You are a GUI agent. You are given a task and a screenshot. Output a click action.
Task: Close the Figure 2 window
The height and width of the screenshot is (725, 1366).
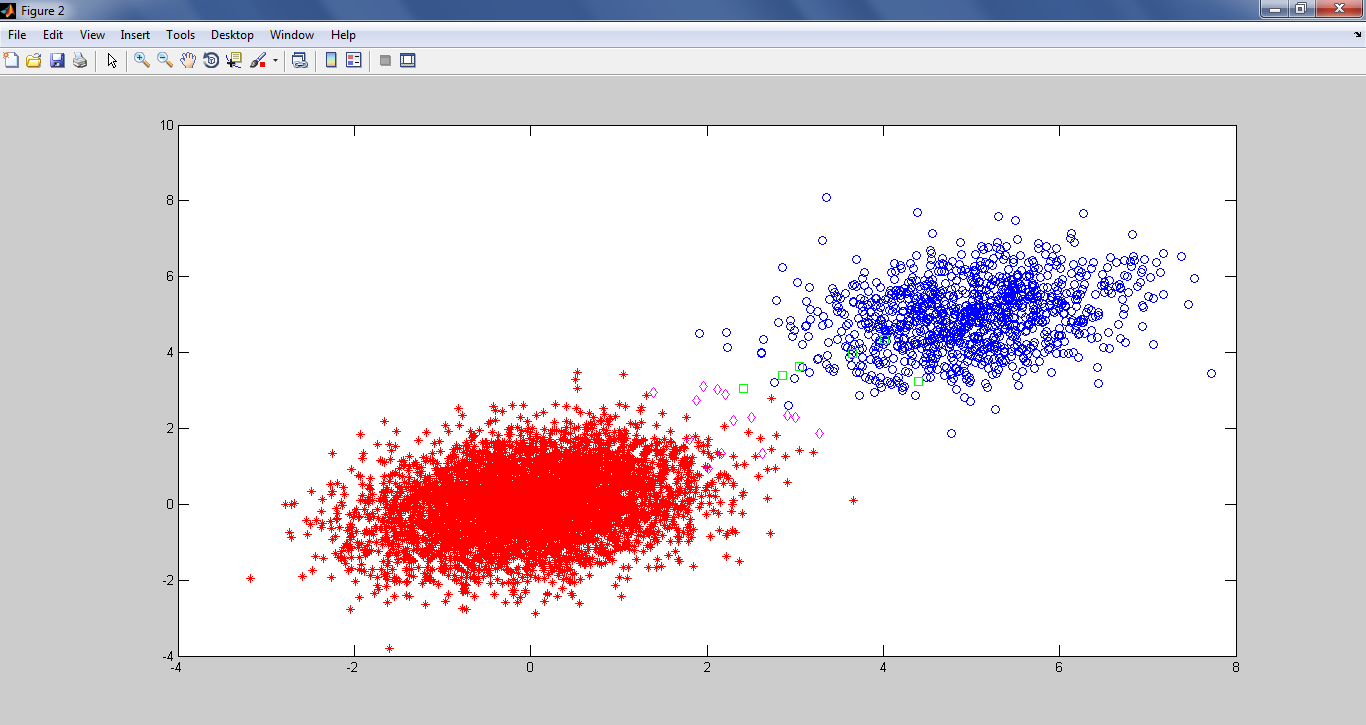(x=1338, y=9)
